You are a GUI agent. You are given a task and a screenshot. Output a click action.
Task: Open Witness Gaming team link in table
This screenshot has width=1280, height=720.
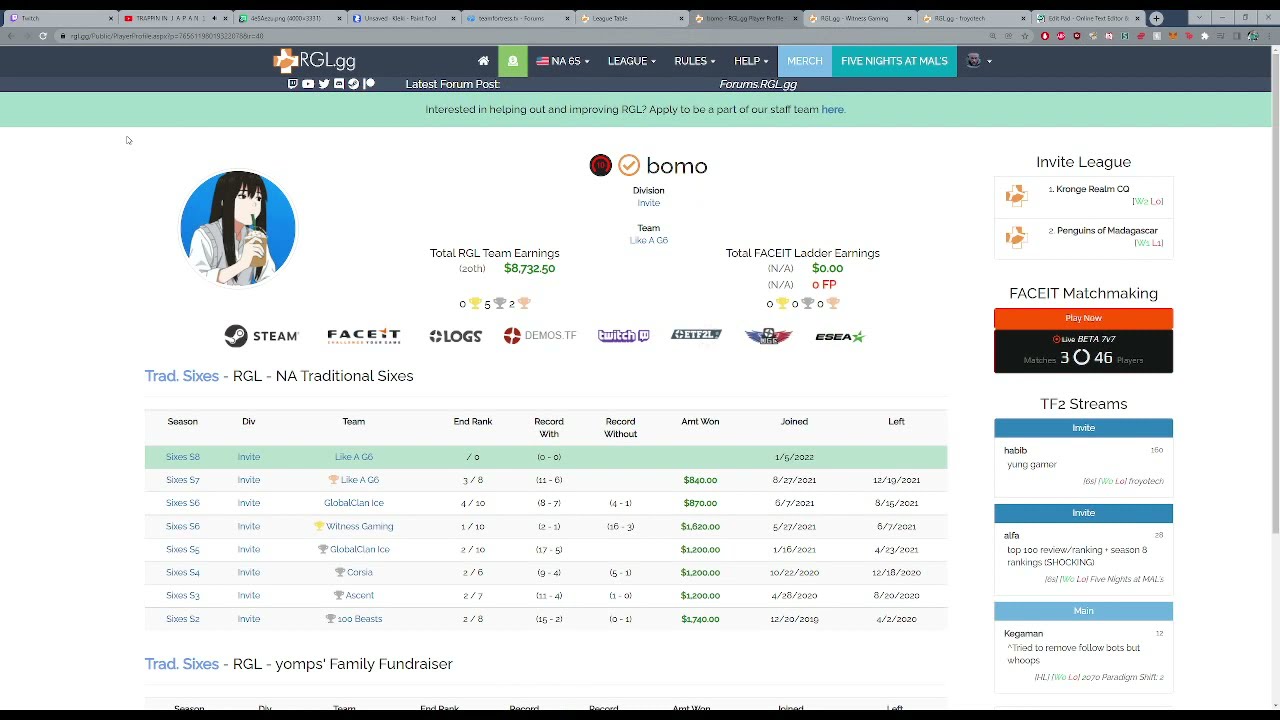(360, 526)
